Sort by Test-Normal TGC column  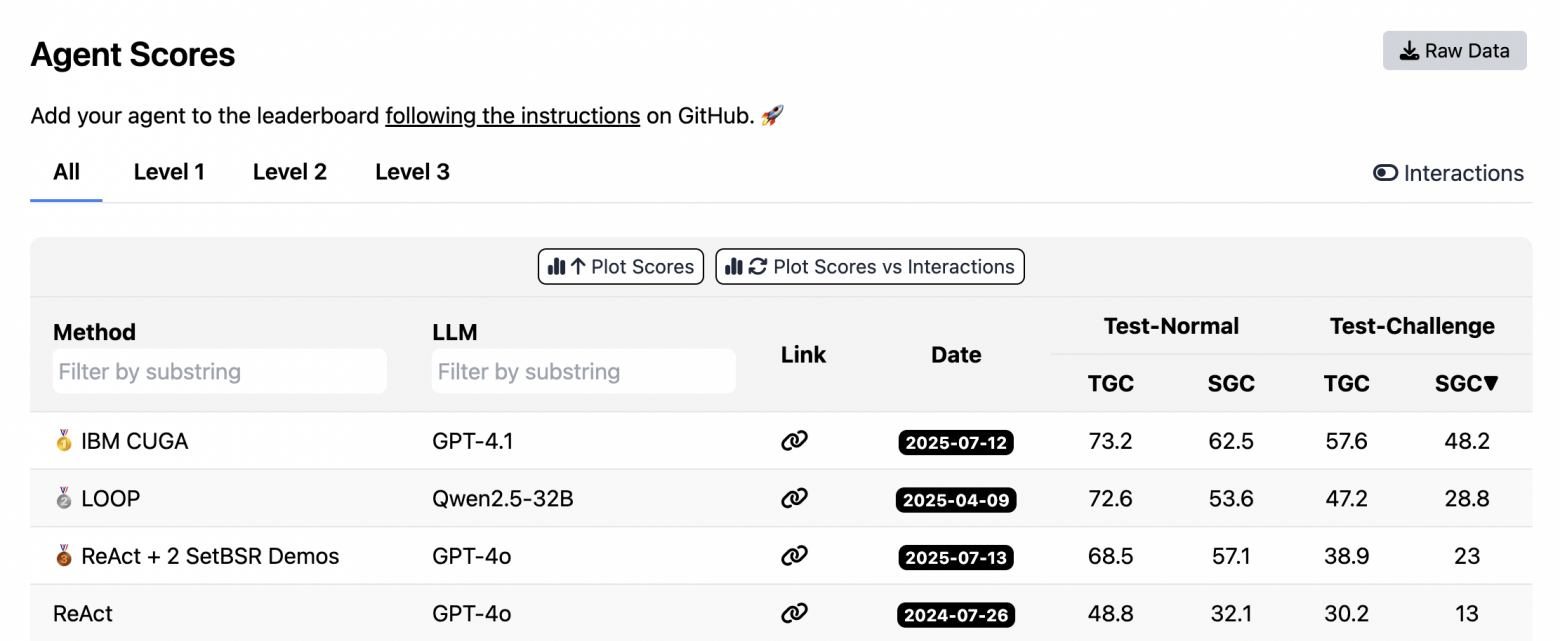tap(1110, 383)
